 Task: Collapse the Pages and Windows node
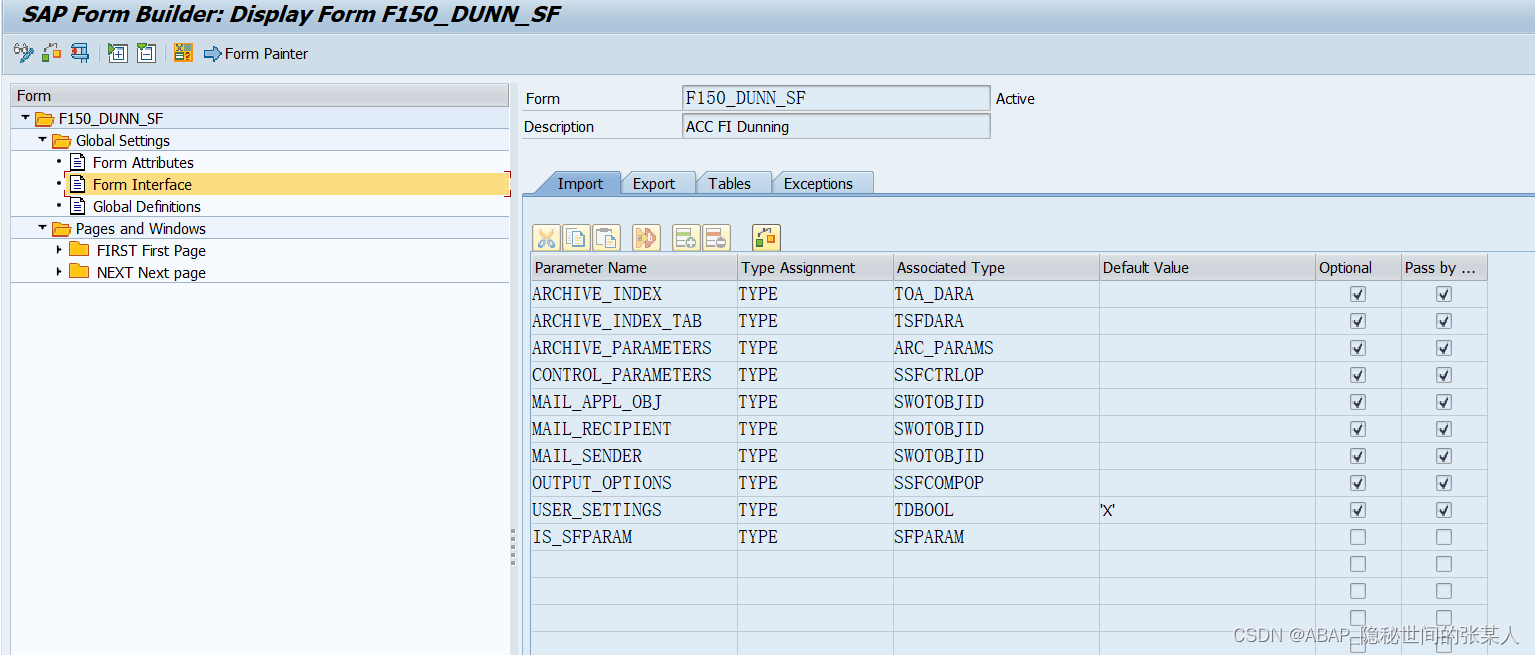[42, 228]
